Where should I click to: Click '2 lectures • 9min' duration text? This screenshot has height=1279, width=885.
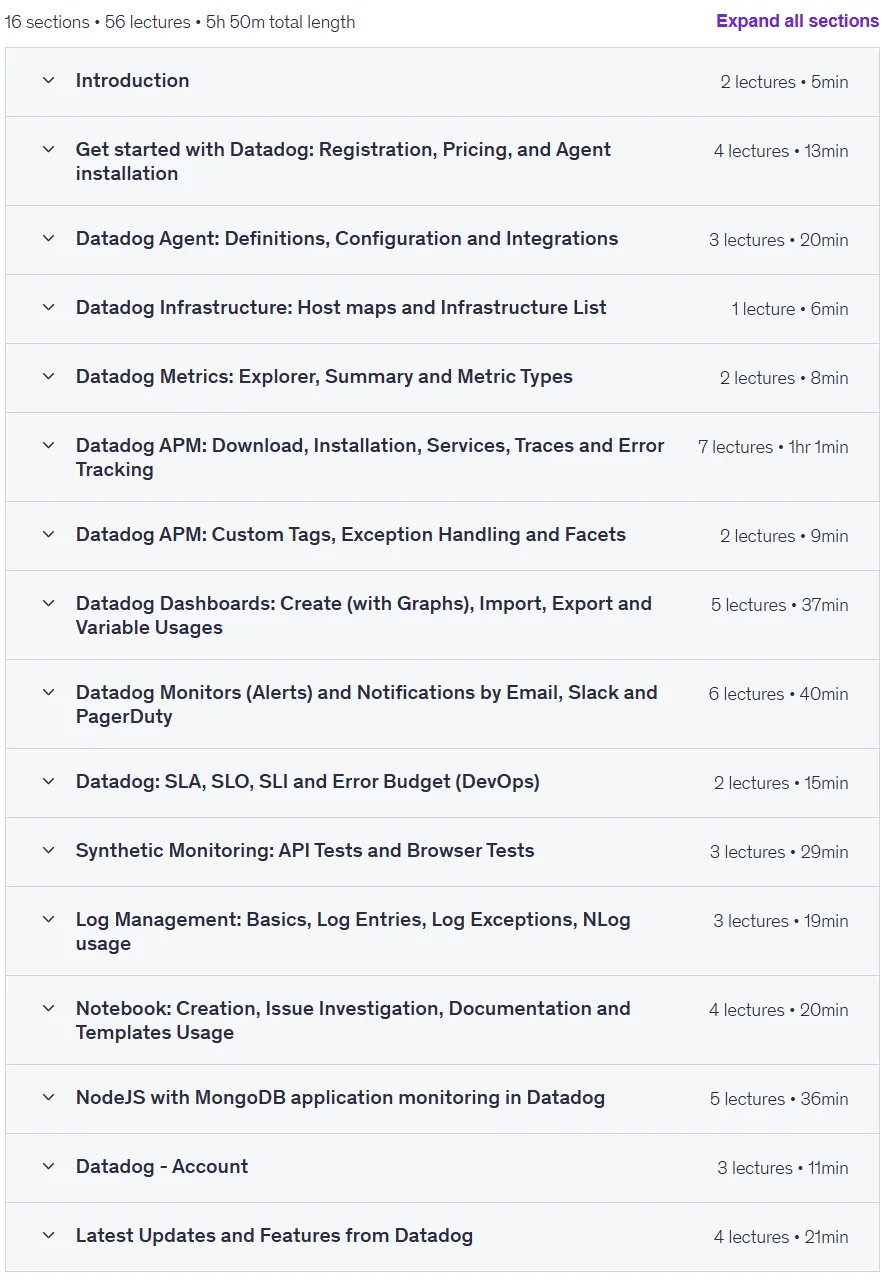[784, 536]
